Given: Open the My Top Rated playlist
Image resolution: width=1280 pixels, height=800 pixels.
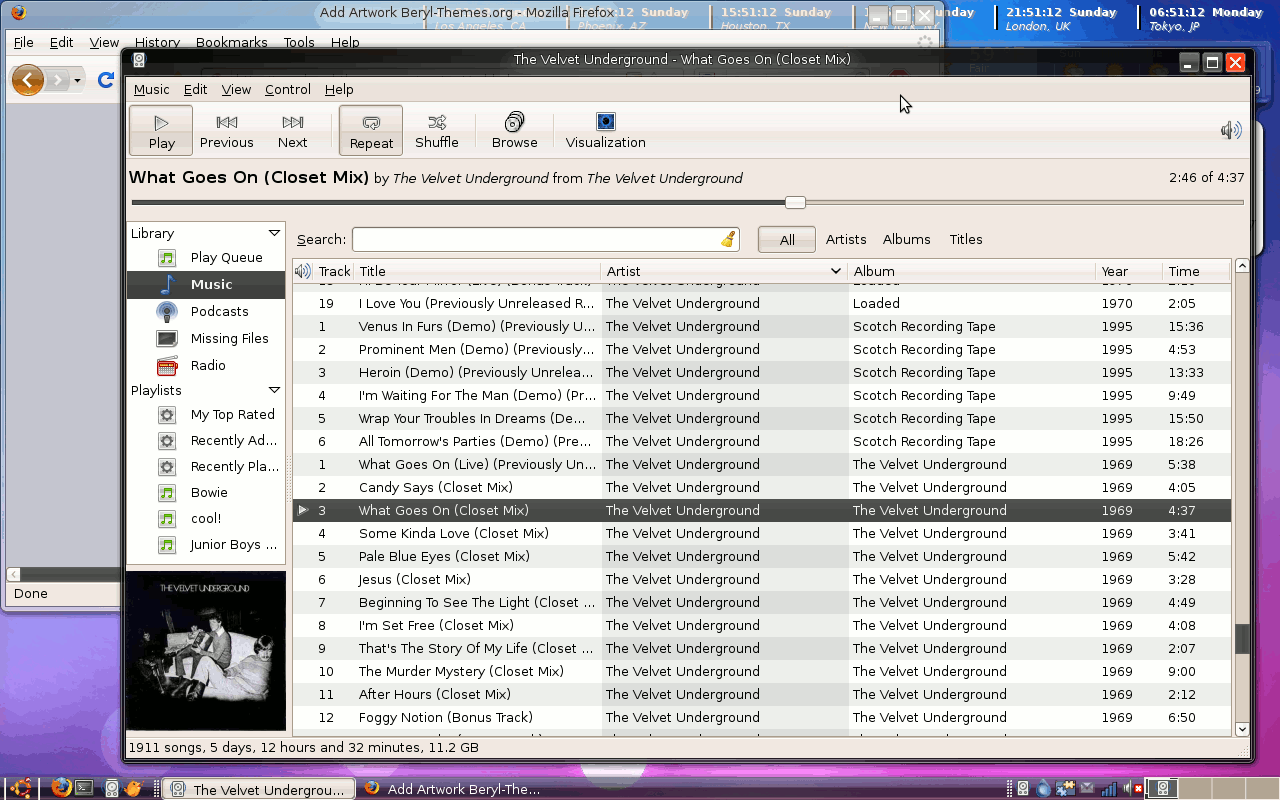Looking at the screenshot, I should coord(206,414).
